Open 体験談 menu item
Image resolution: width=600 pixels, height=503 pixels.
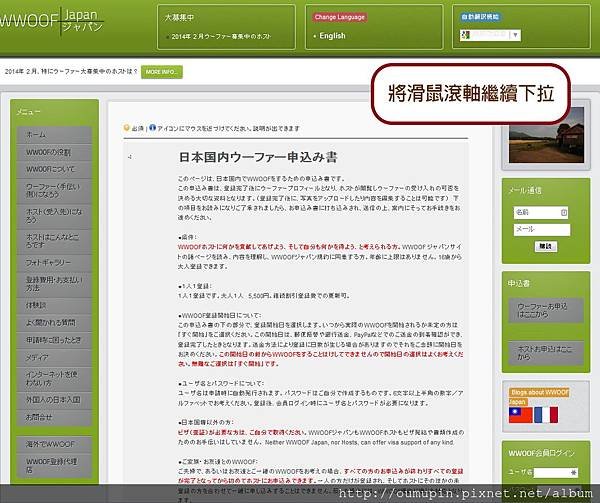[54, 306]
